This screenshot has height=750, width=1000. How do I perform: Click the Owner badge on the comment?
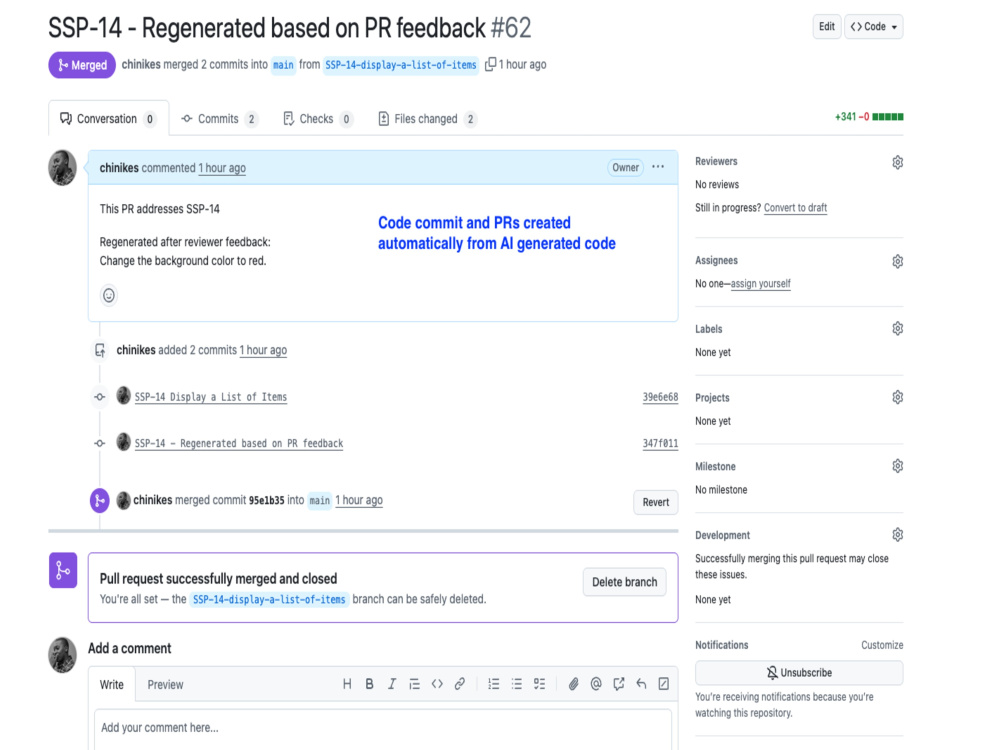(625, 167)
